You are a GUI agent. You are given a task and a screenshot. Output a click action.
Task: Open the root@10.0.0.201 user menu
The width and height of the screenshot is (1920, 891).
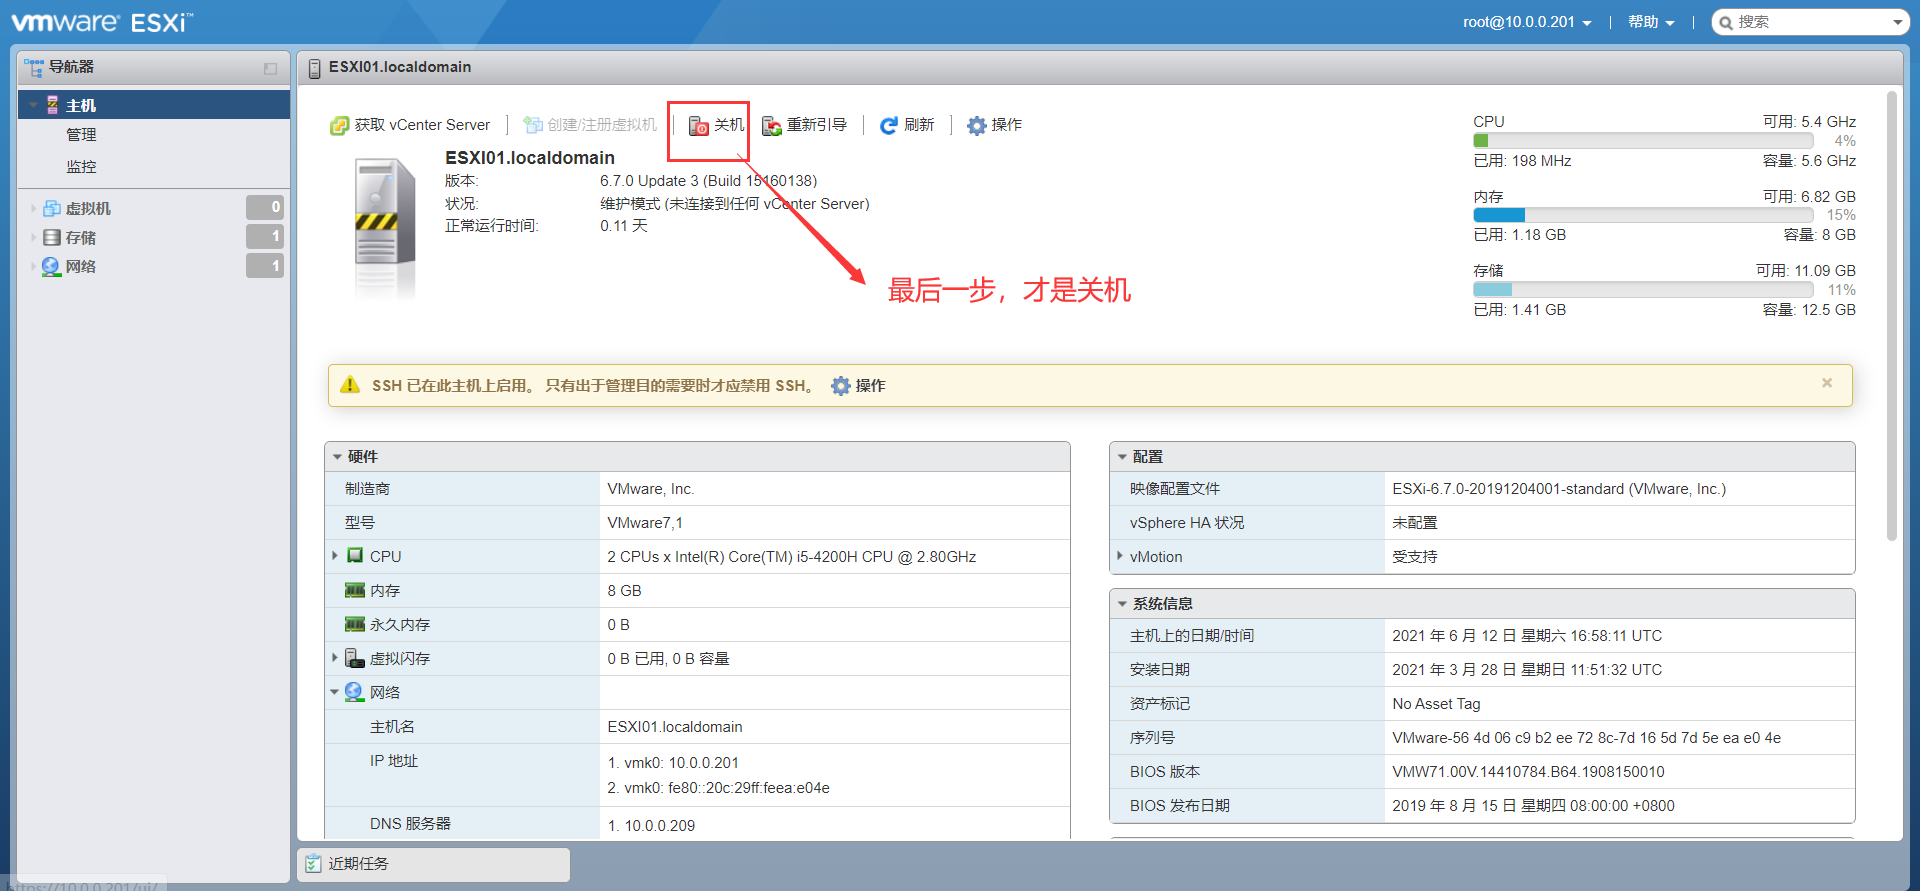click(1527, 22)
